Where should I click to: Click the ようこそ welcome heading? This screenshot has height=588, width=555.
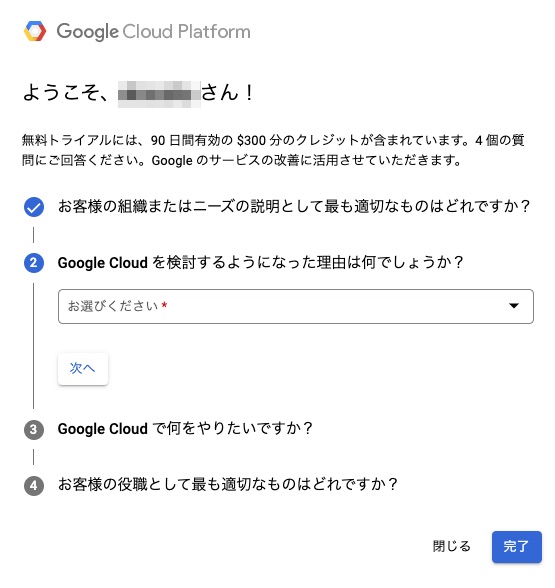click(138, 92)
